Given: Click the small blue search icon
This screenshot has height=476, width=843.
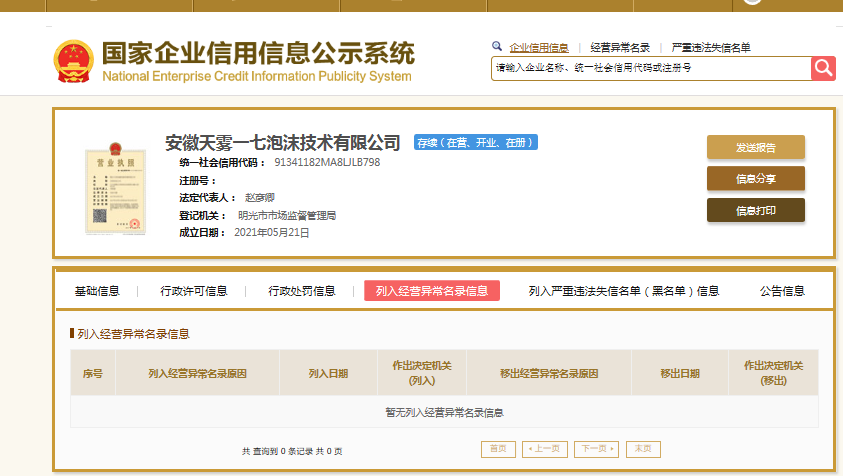Looking at the screenshot, I should click(497, 46).
